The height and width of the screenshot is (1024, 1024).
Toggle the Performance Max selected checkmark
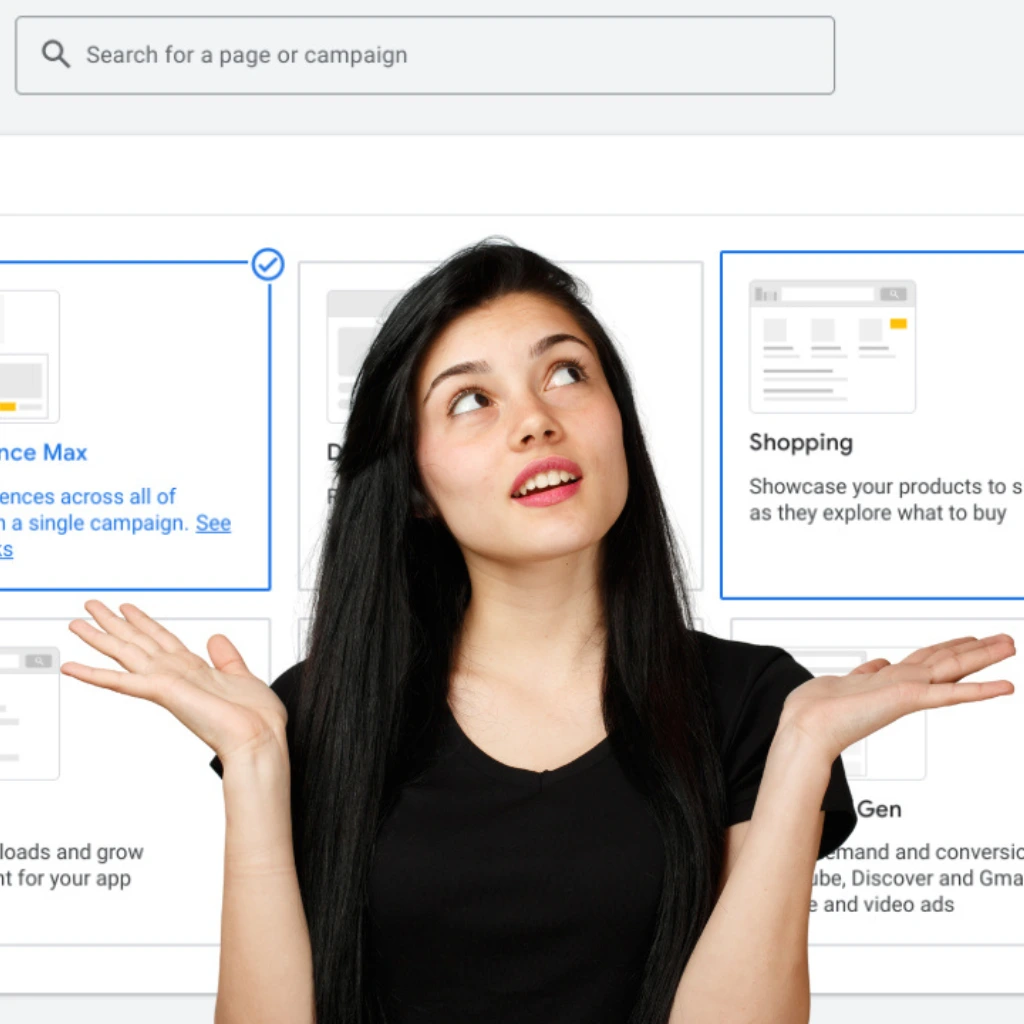tap(267, 265)
